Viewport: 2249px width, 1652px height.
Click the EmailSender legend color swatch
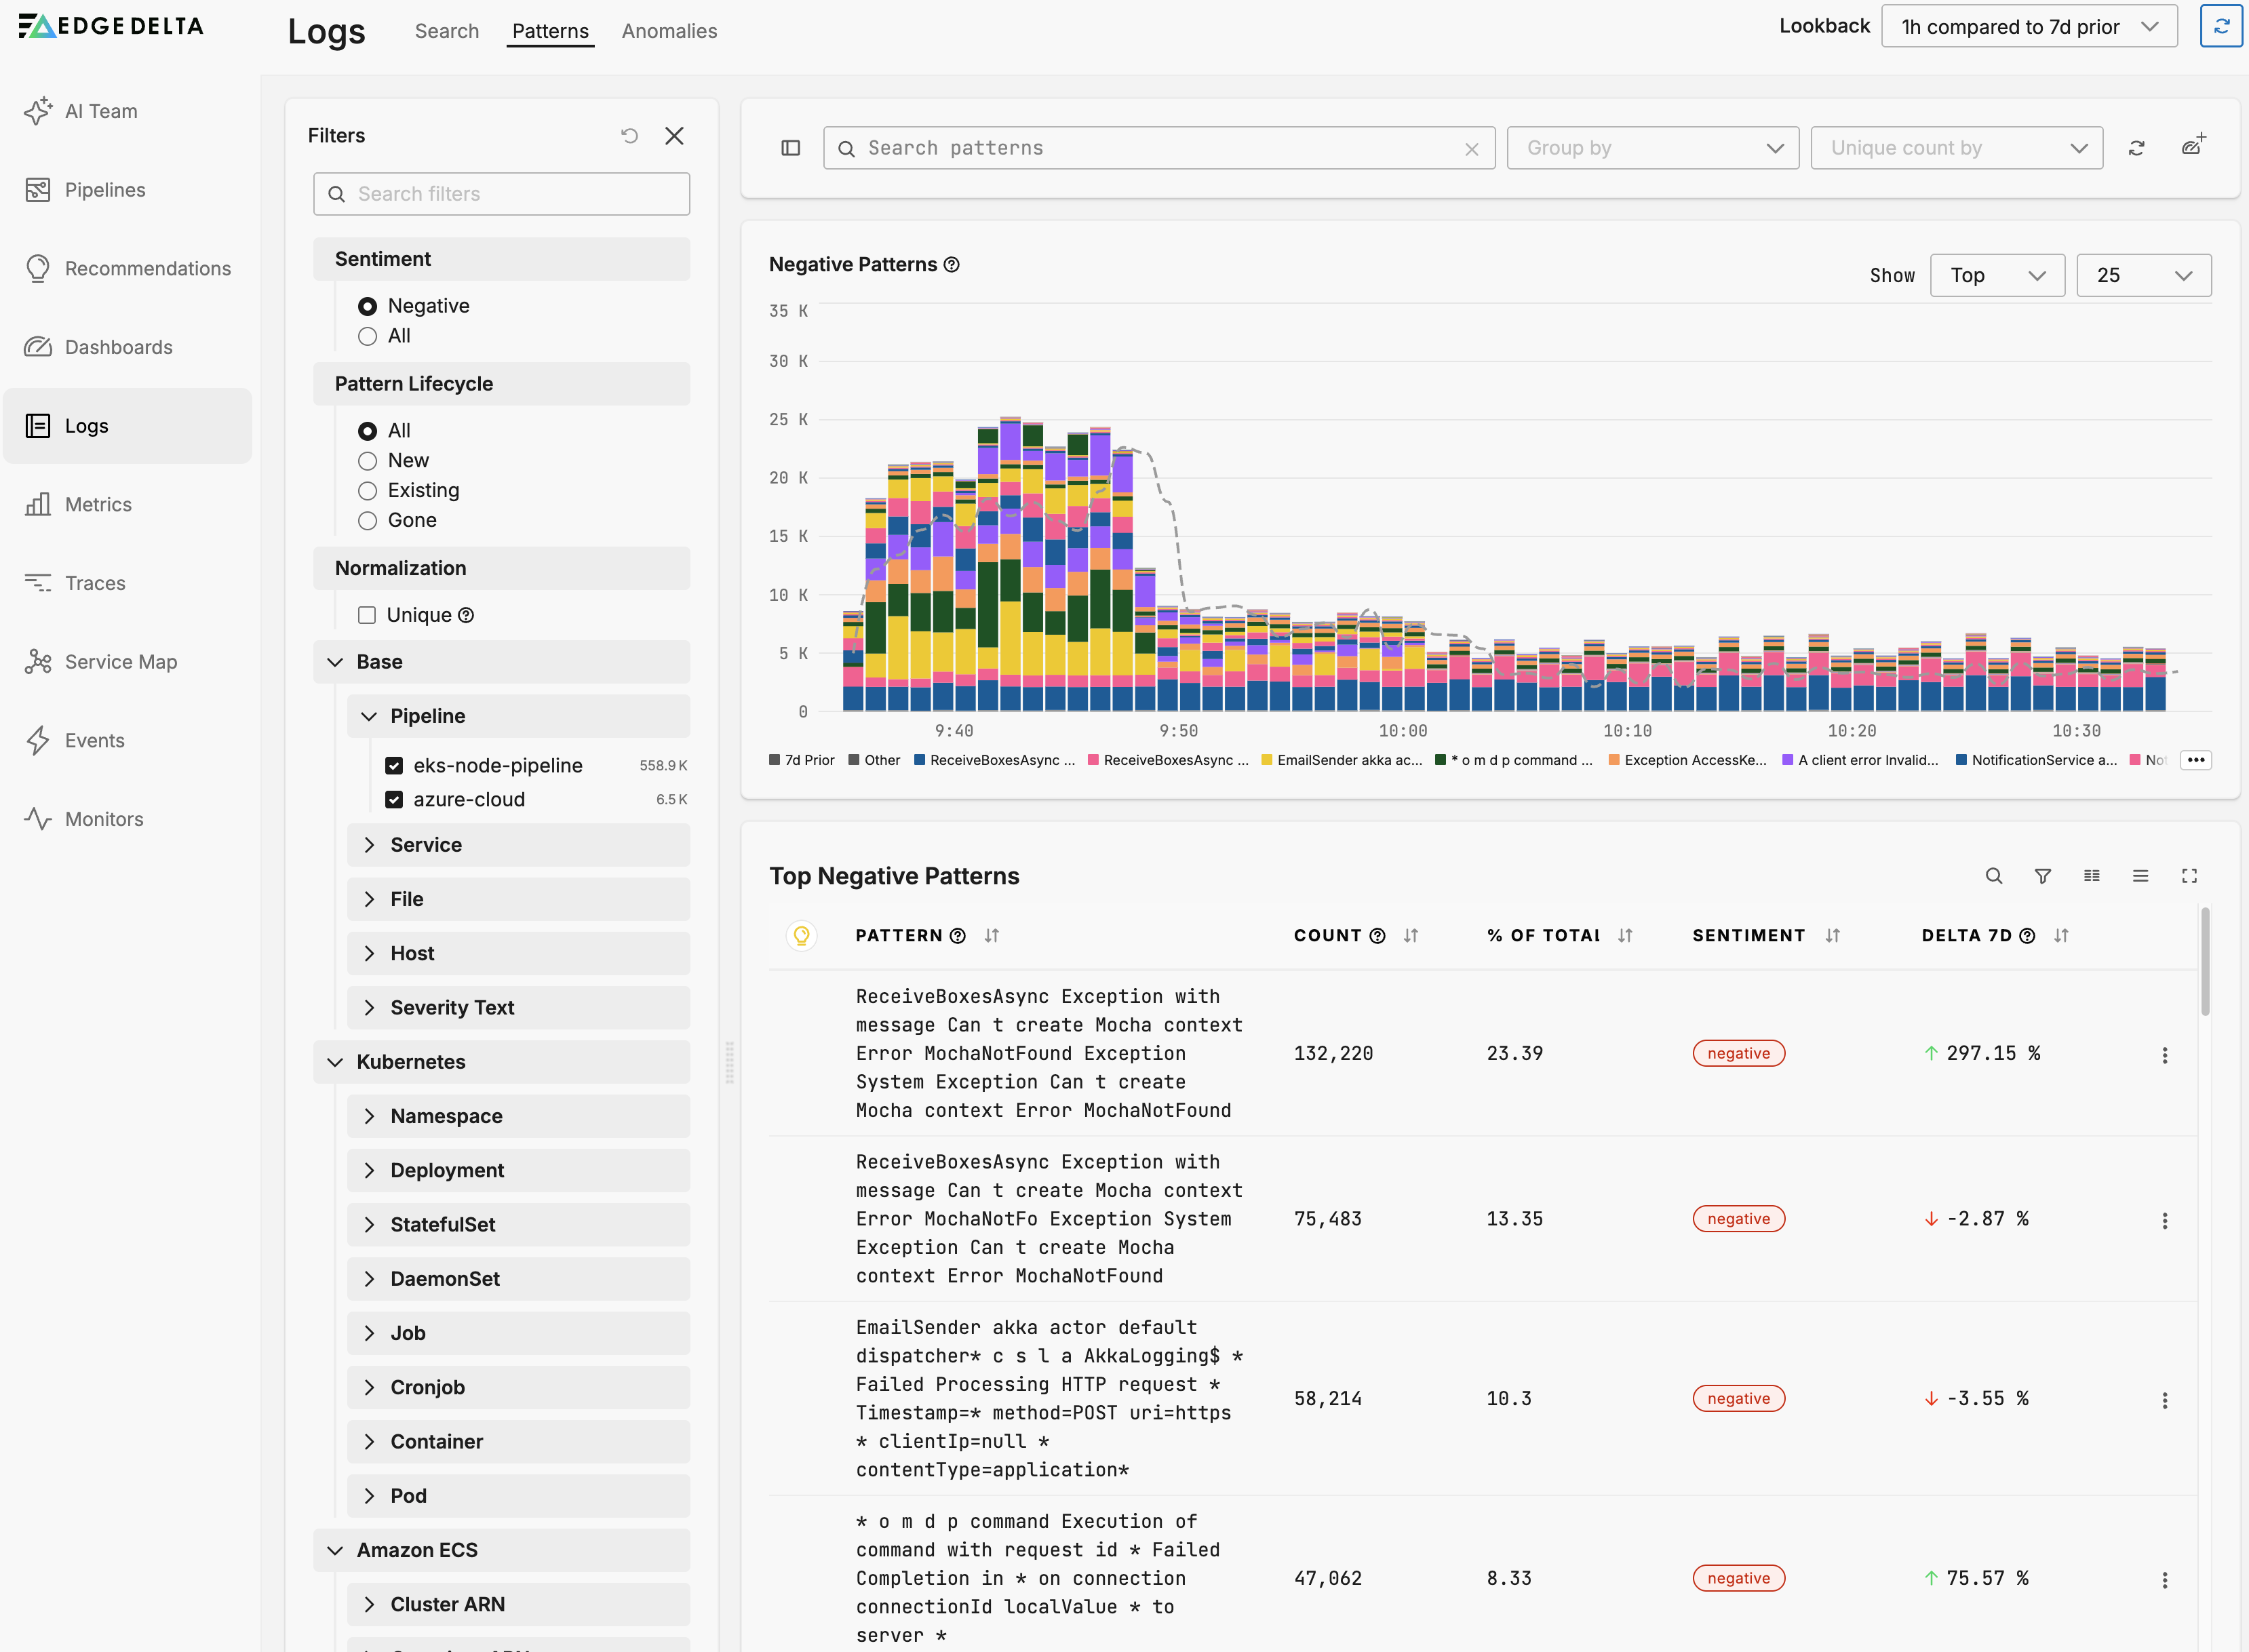pyautogui.click(x=1267, y=760)
